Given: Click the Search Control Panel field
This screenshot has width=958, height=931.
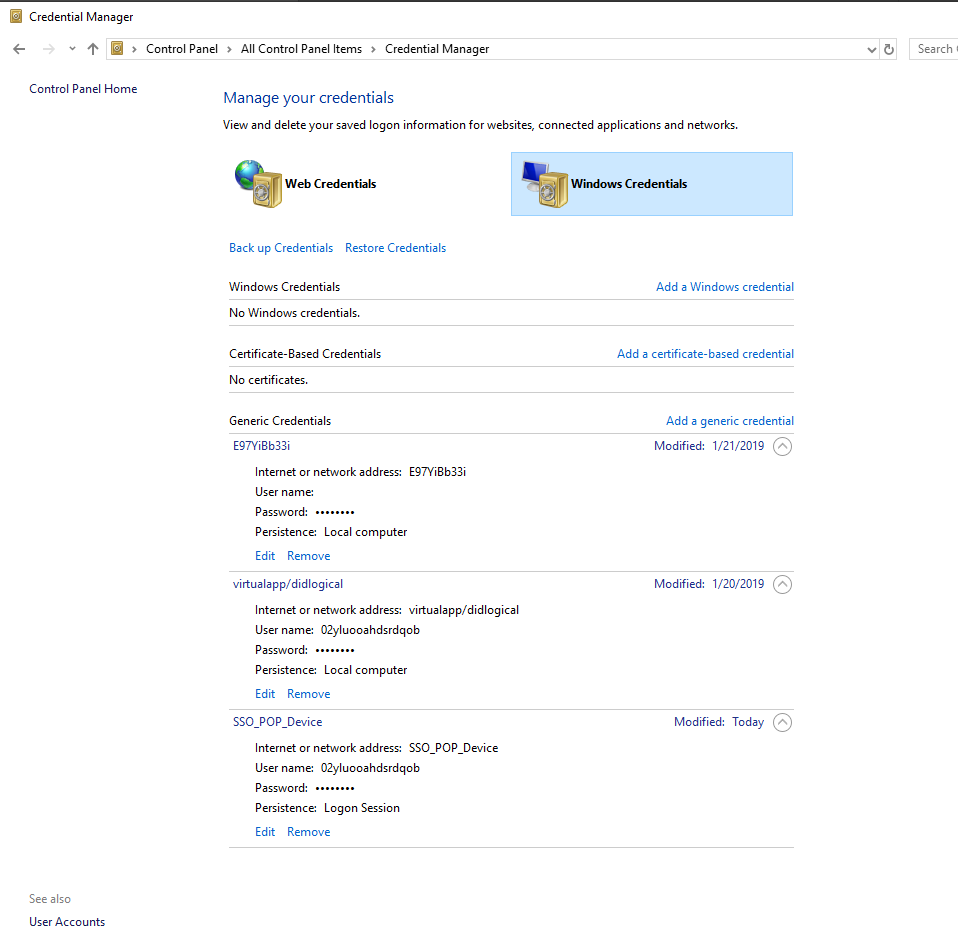Looking at the screenshot, I should click(x=934, y=49).
